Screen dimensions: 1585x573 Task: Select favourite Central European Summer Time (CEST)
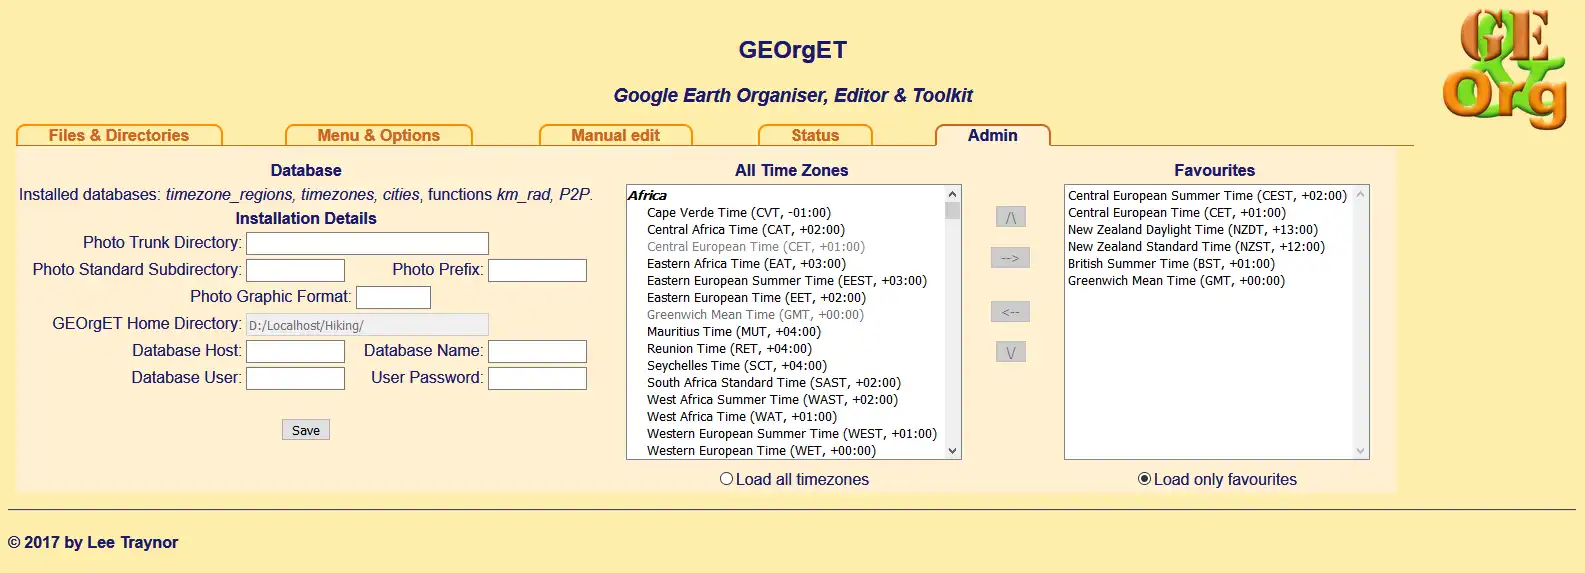coord(1207,196)
